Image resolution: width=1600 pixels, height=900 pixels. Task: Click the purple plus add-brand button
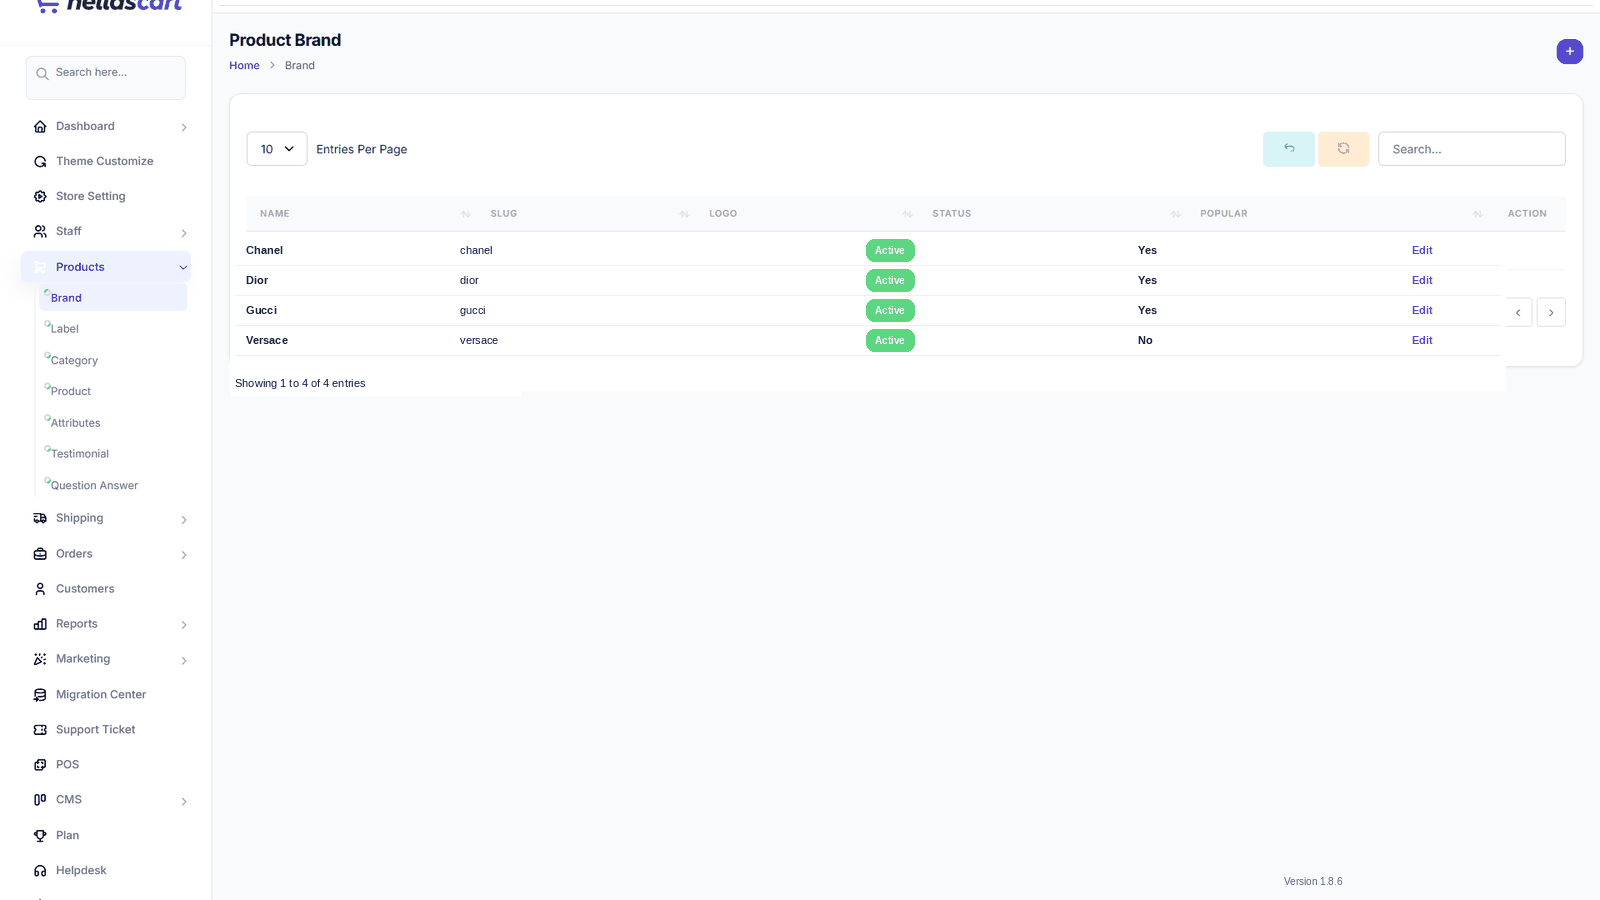(1569, 51)
